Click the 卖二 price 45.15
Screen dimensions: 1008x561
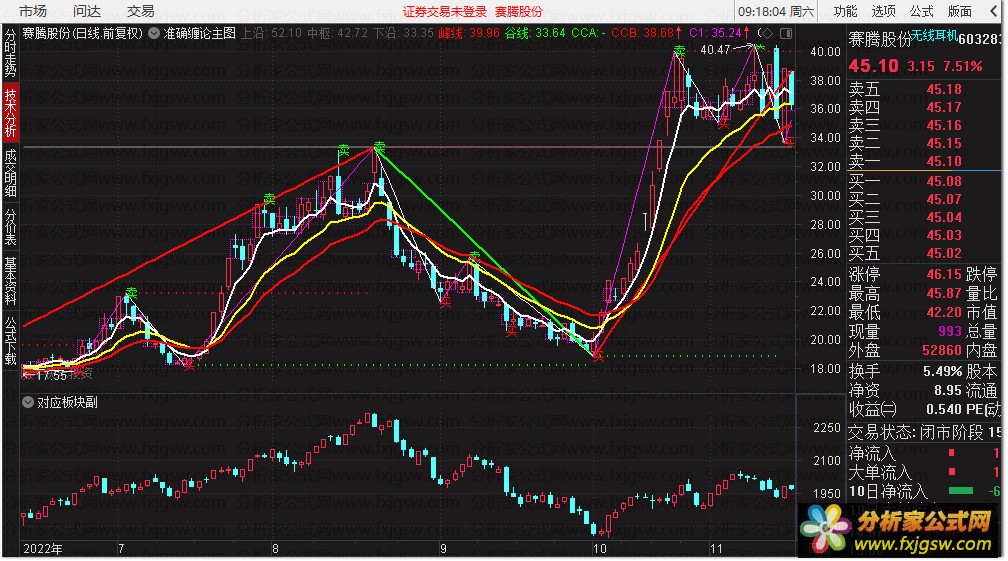click(944, 143)
